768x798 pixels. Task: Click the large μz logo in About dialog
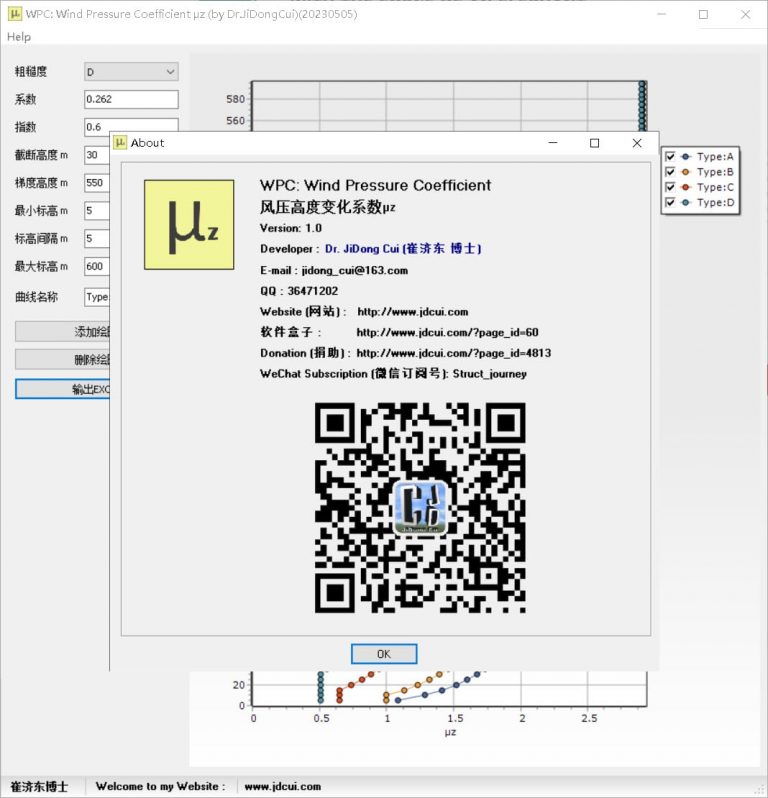[x=189, y=225]
